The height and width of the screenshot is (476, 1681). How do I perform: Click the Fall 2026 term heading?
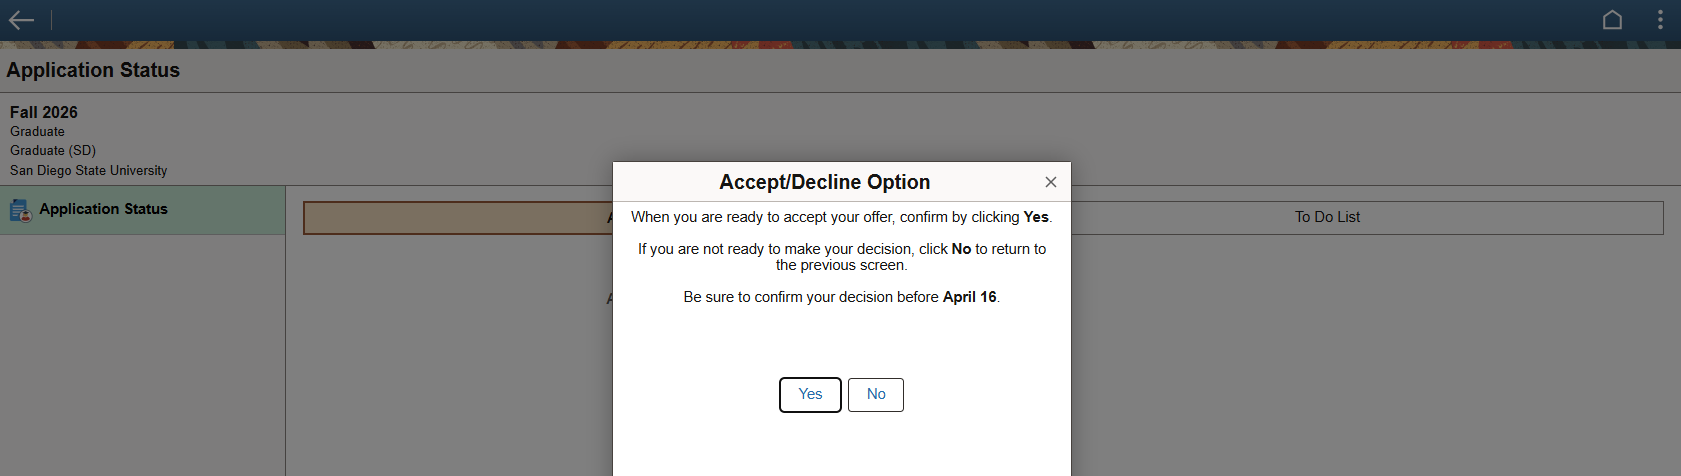[x=44, y=112]
